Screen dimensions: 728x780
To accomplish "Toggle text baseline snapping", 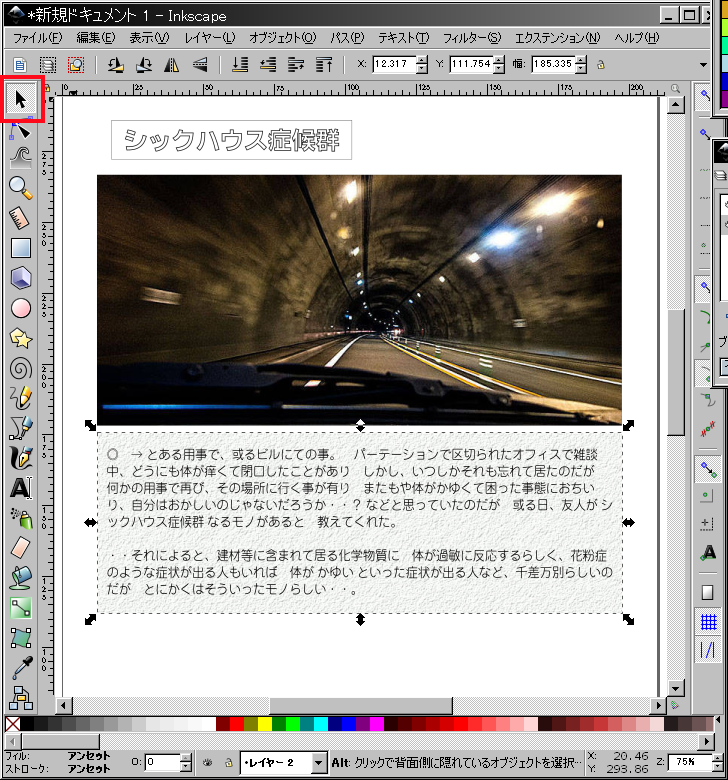I will pyautogui.click(x=708, y=553).
